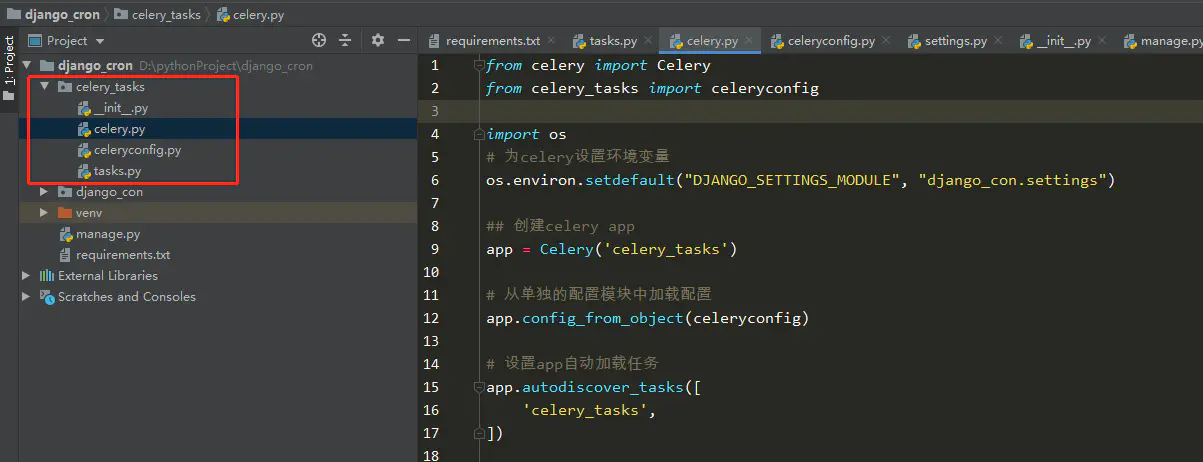The image size is (1203, 462).
Task: Fold the import os block at line 4
Action: pyautogui.click(x=480, y=134)
